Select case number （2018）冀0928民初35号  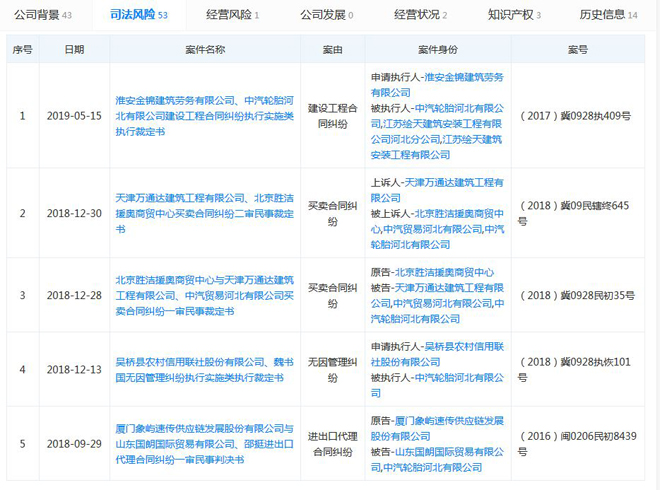577,296
